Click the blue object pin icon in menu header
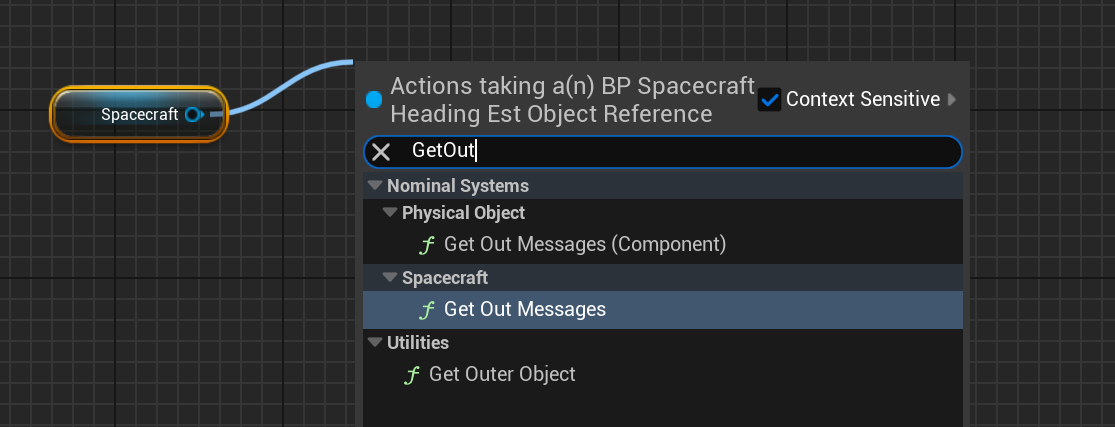This screenshot has width=1115, height=427. tap(374, 100)
